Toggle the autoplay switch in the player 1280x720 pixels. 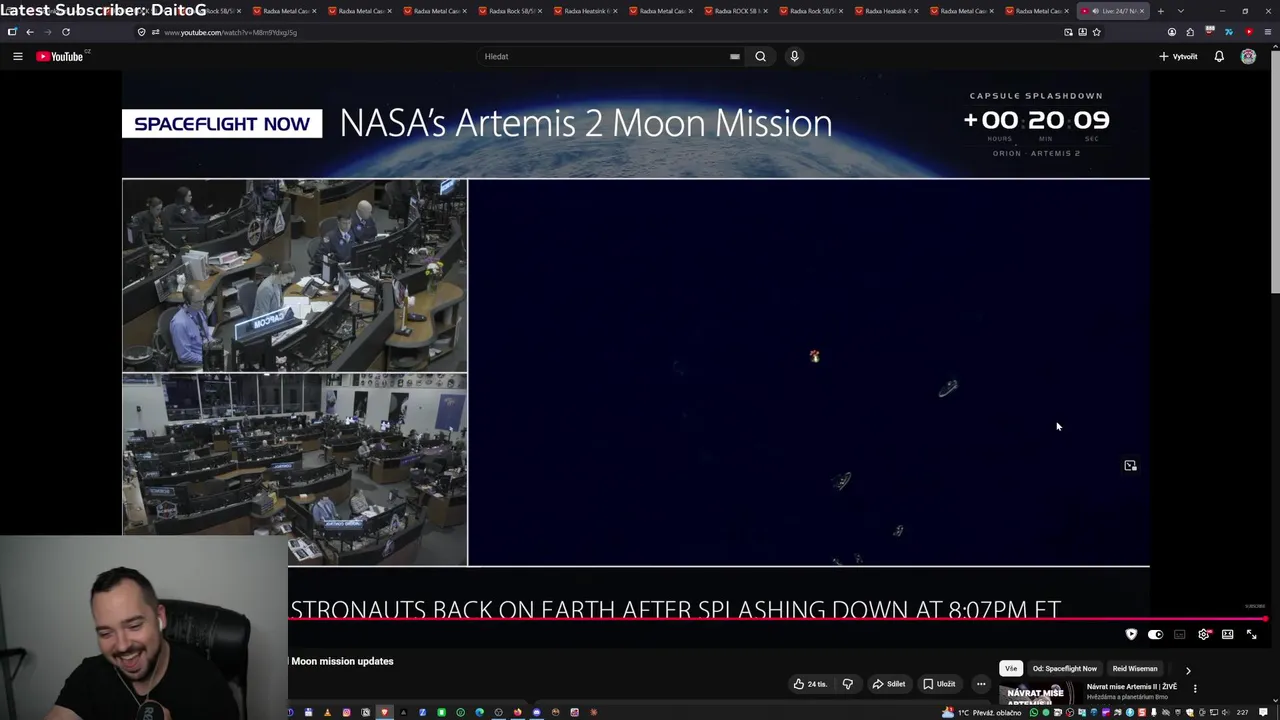click(x=1155, y=634)
